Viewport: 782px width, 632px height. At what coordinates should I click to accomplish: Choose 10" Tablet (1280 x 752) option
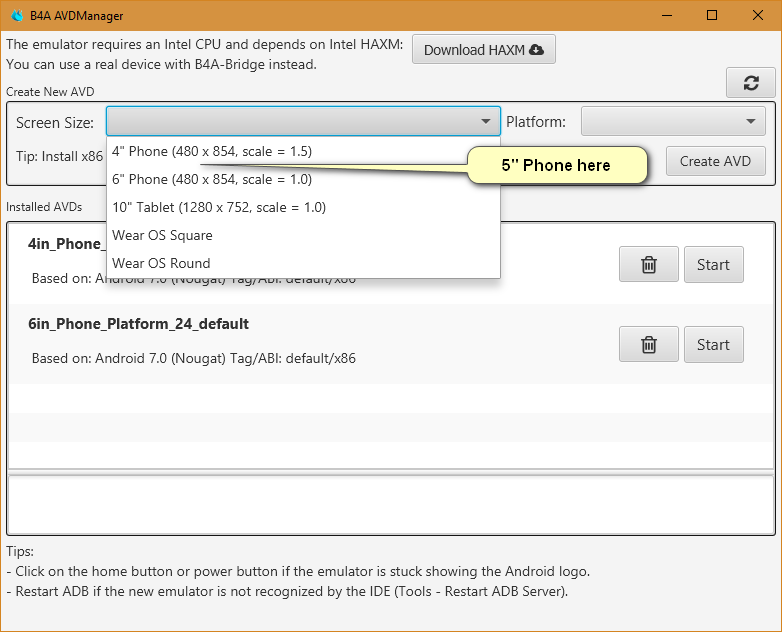click(x=303, y=207)
